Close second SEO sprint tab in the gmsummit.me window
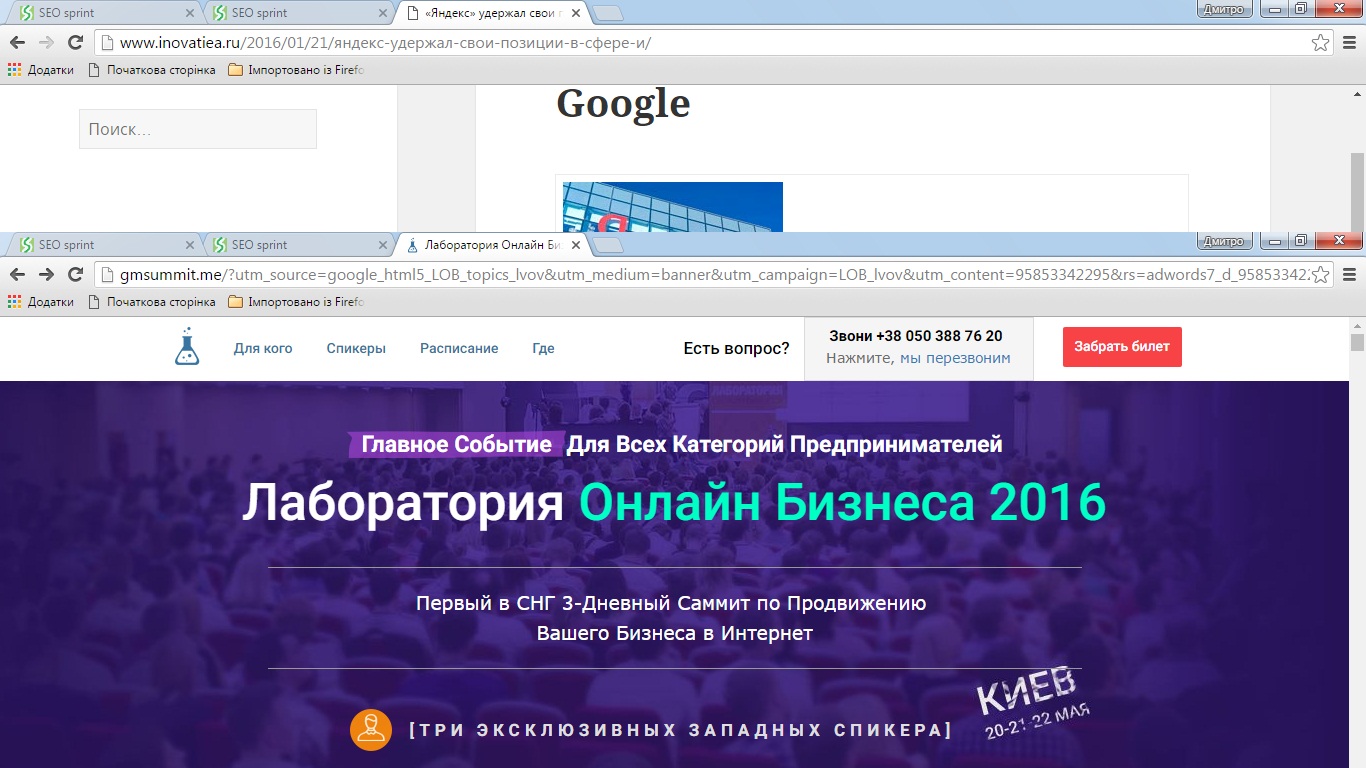The width and height of the screenshot is (1366, 768). click(382, 245)
